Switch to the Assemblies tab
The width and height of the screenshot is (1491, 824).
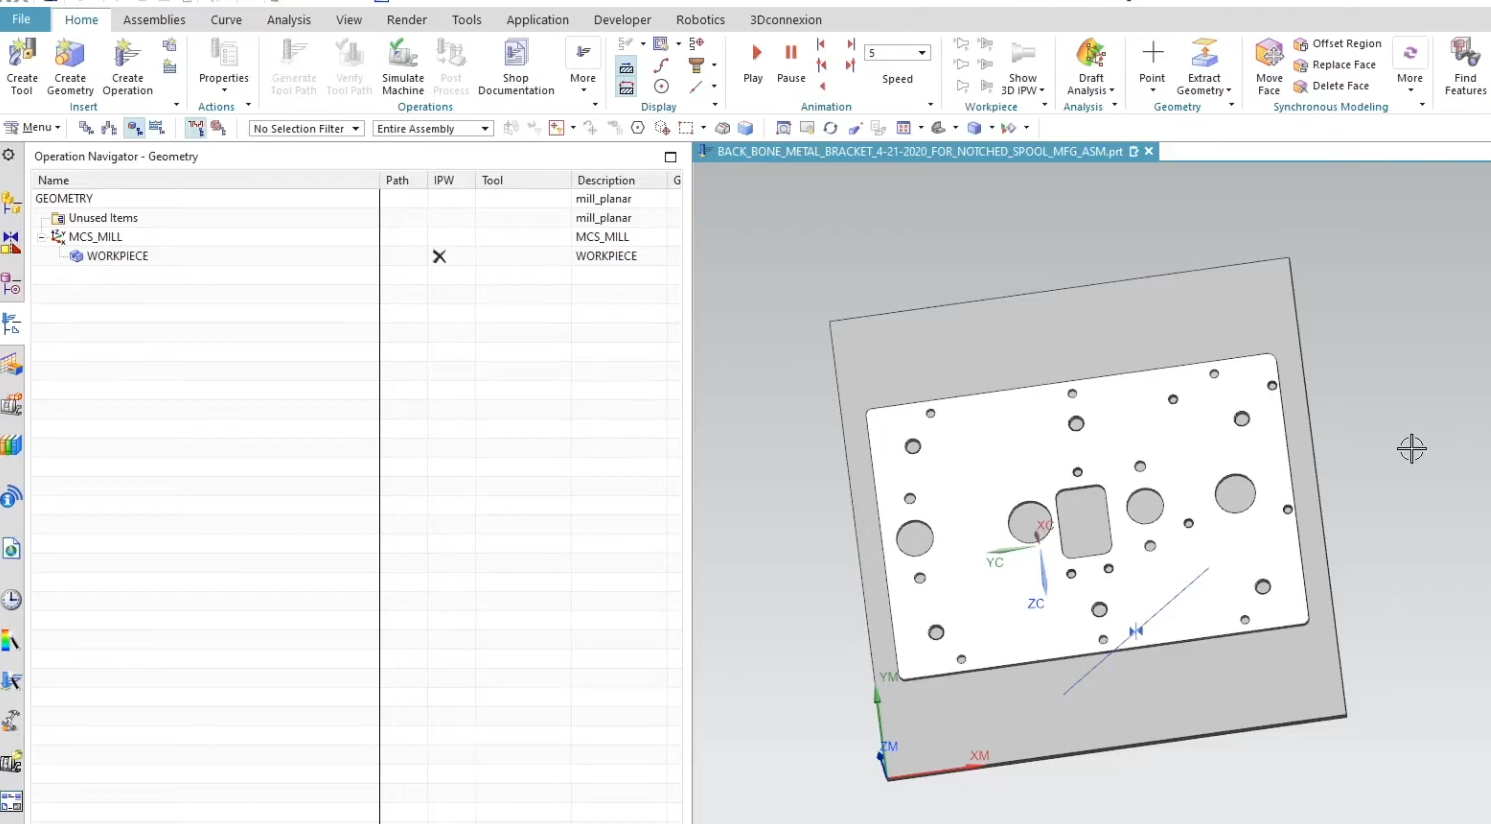[x=154, y=20]
